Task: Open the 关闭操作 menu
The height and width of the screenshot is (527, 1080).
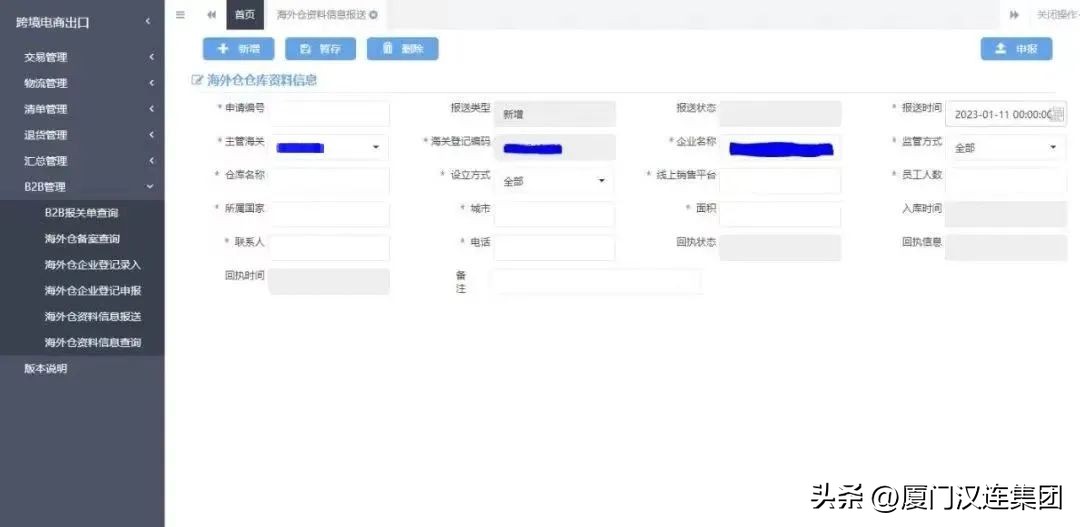Action: (1057, 14)
